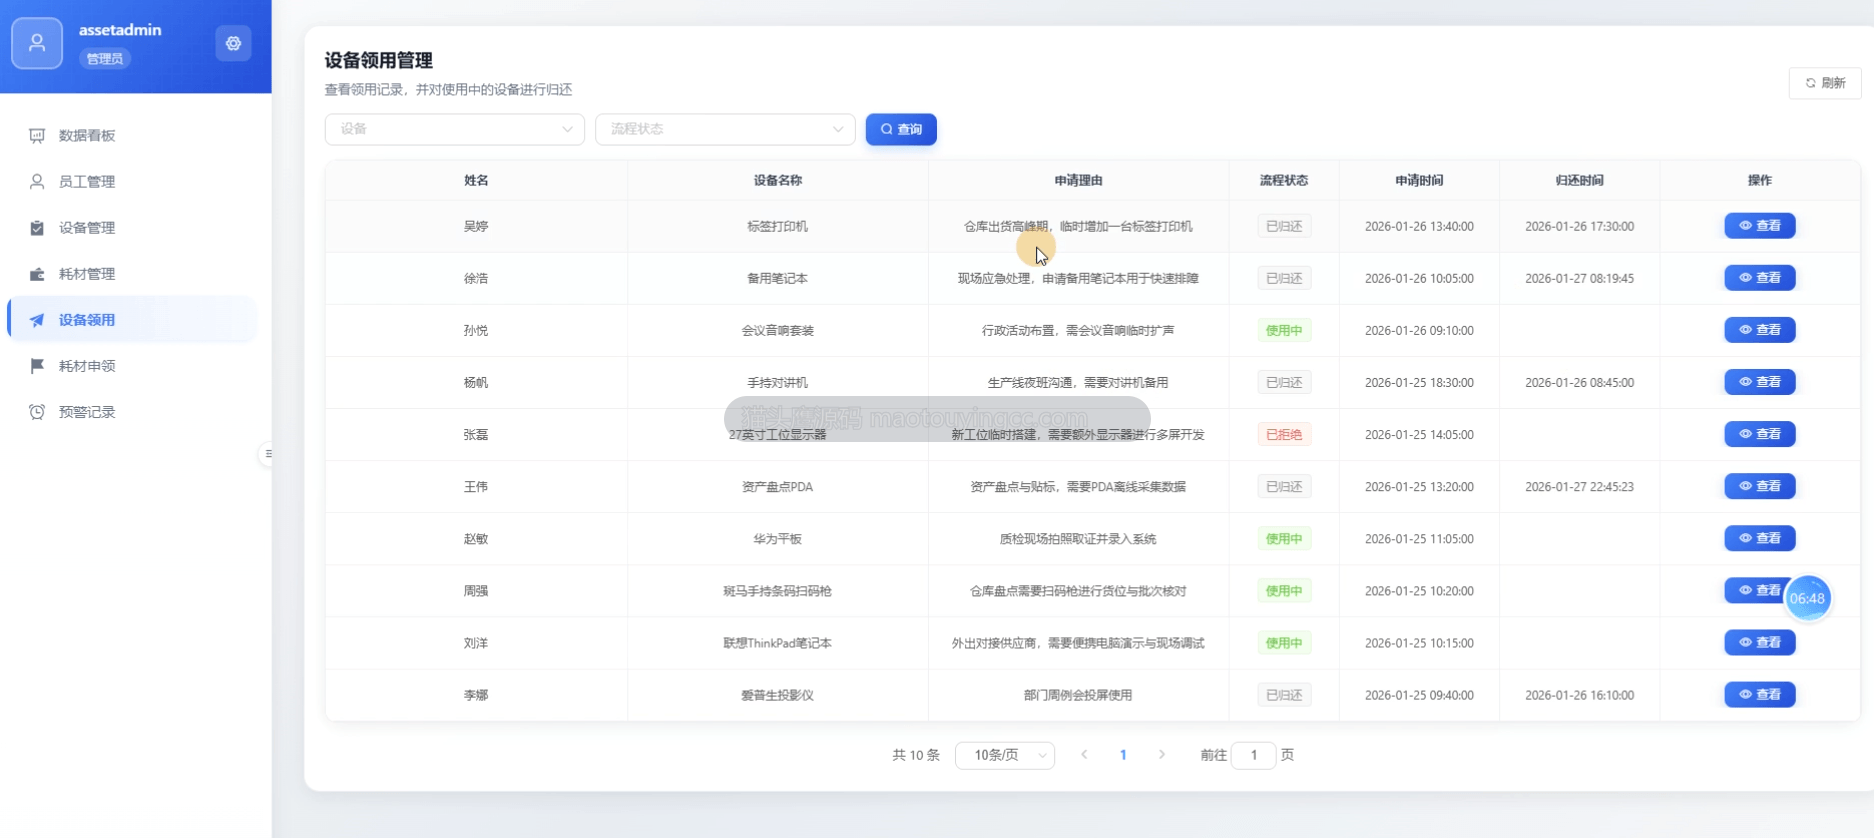The image size is (1874, 838).
Task: View record for 赵敏 华为平板
Action: pos(1760,538)
